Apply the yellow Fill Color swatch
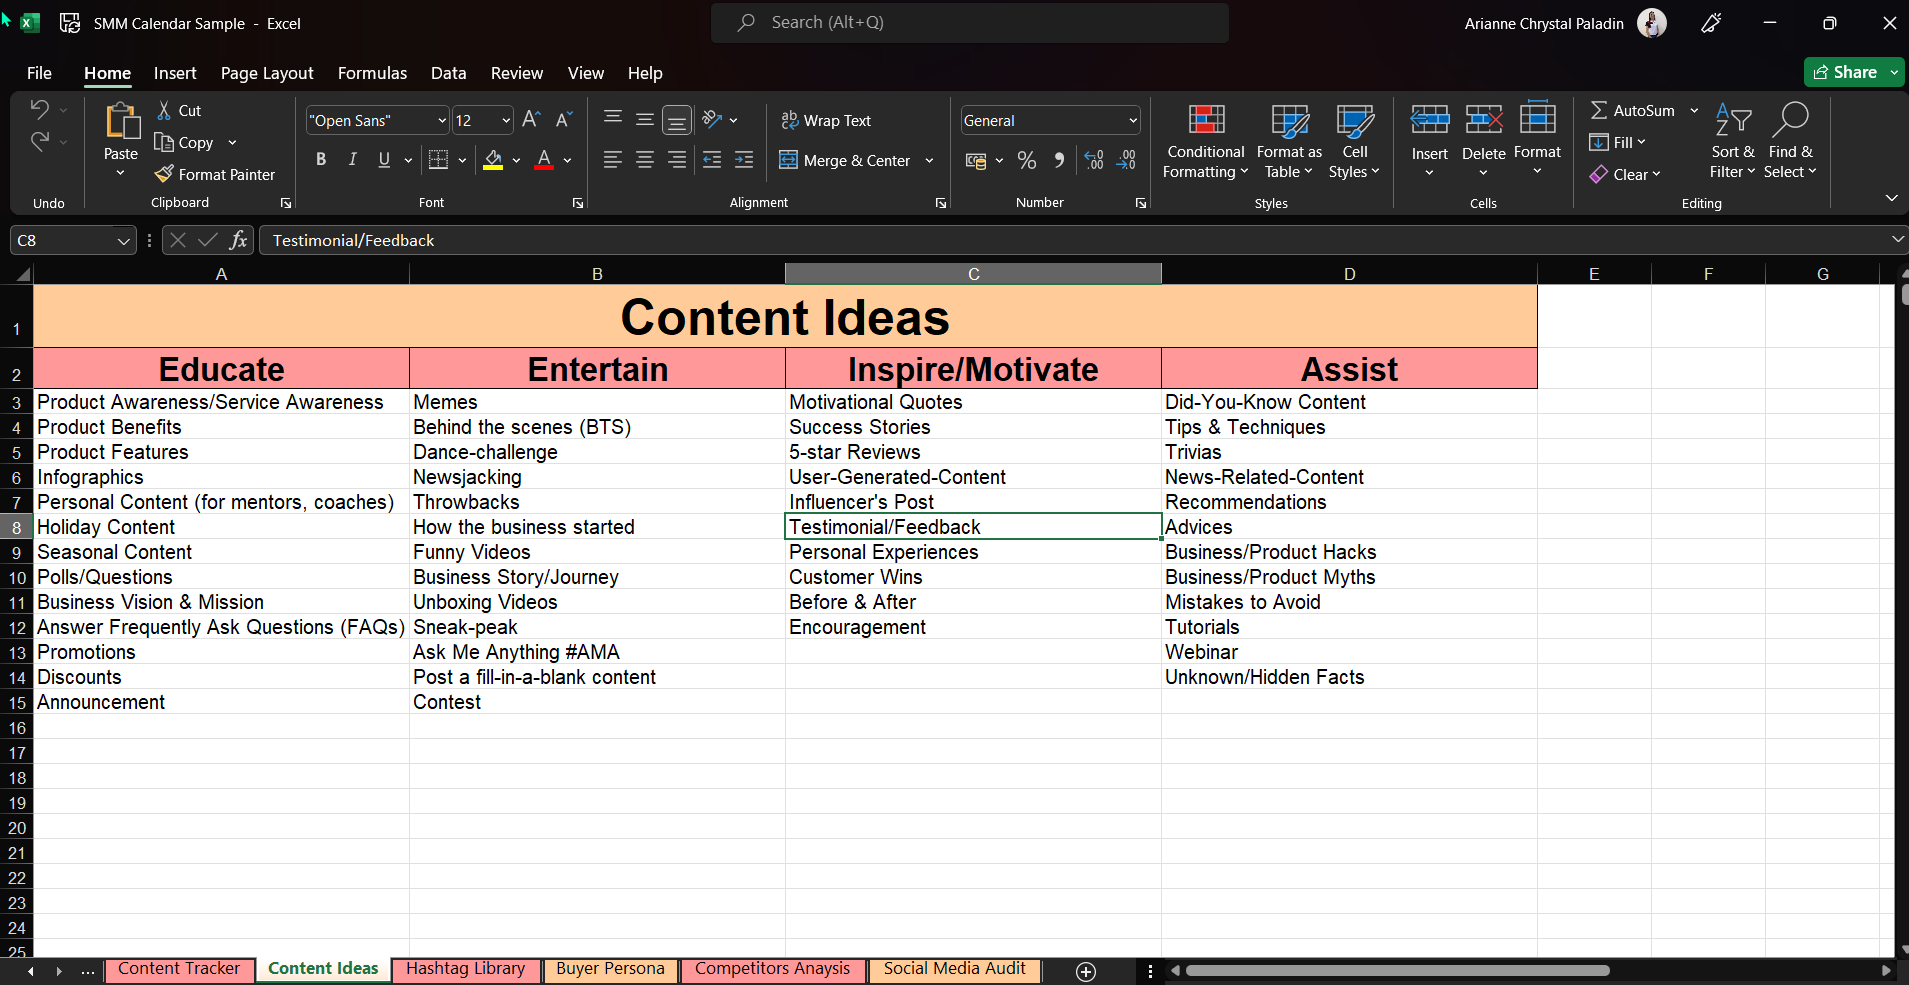 tap(493, 160)
